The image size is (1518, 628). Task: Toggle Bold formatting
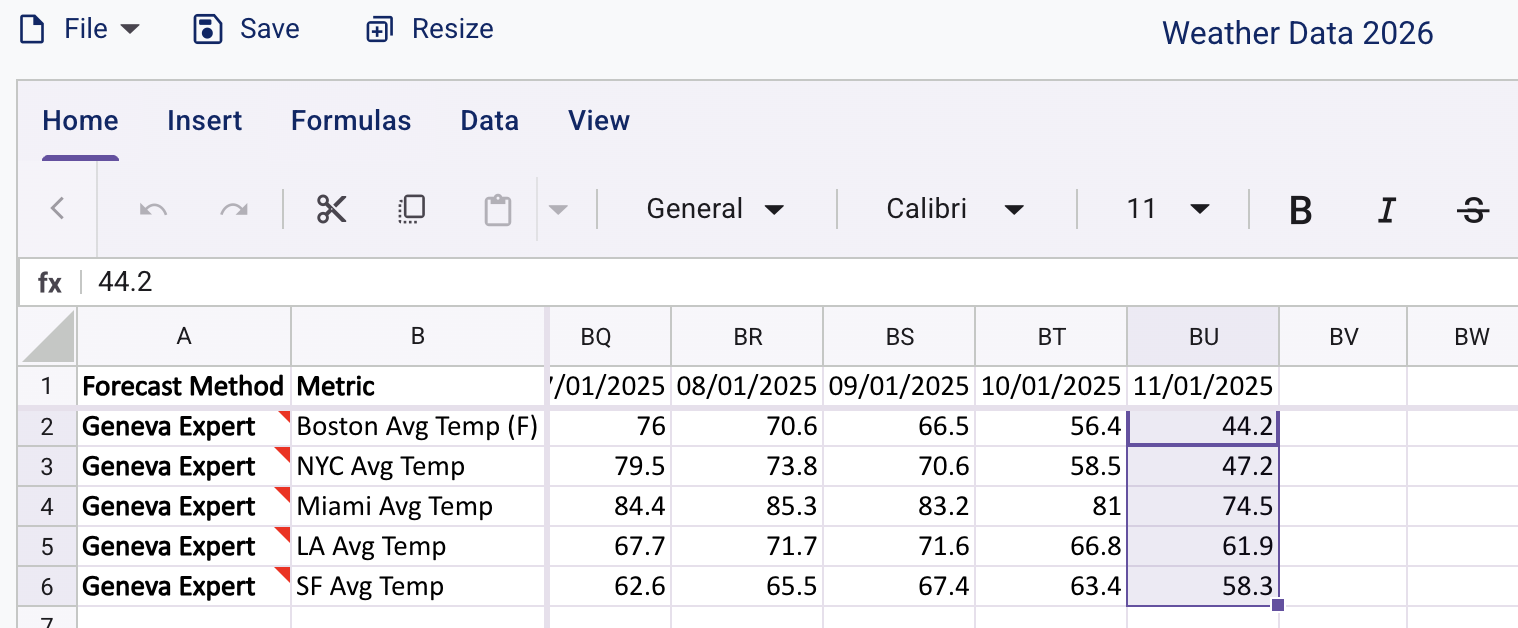pyautogui.click(x=1300, y=210)
